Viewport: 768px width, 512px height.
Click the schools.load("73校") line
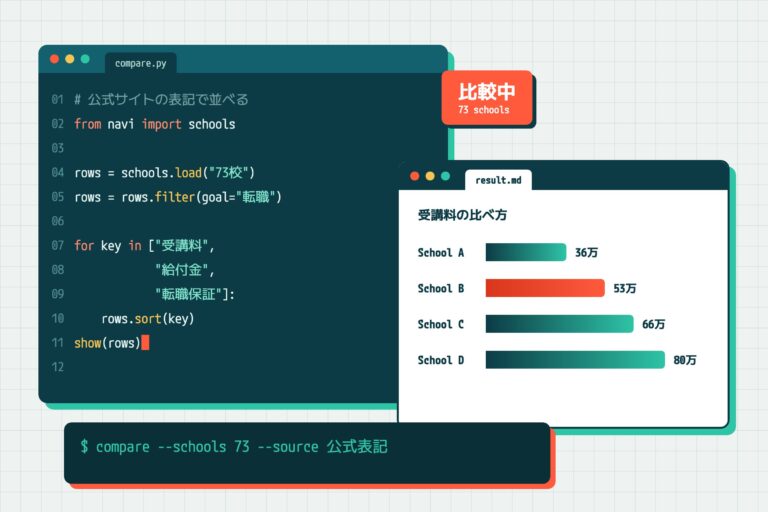click(165, 172)
